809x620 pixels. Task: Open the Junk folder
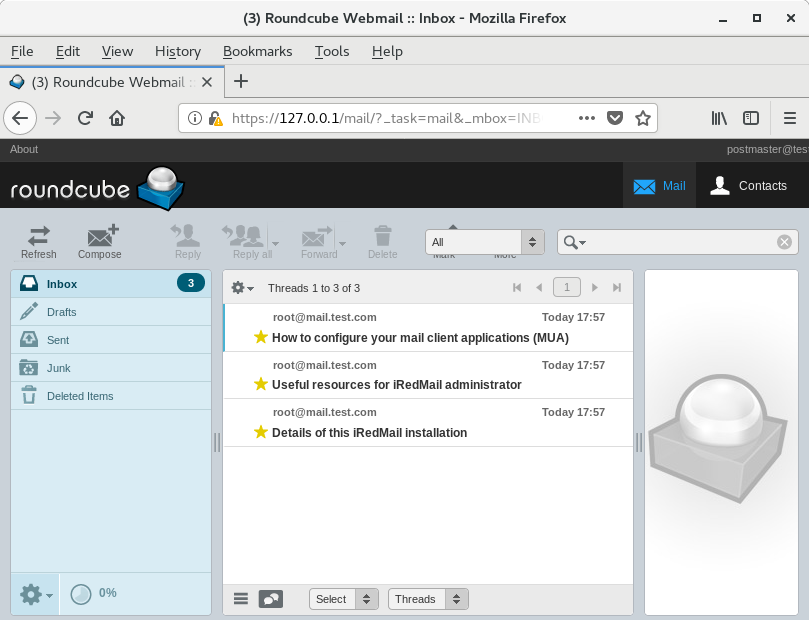coord(60,367)
